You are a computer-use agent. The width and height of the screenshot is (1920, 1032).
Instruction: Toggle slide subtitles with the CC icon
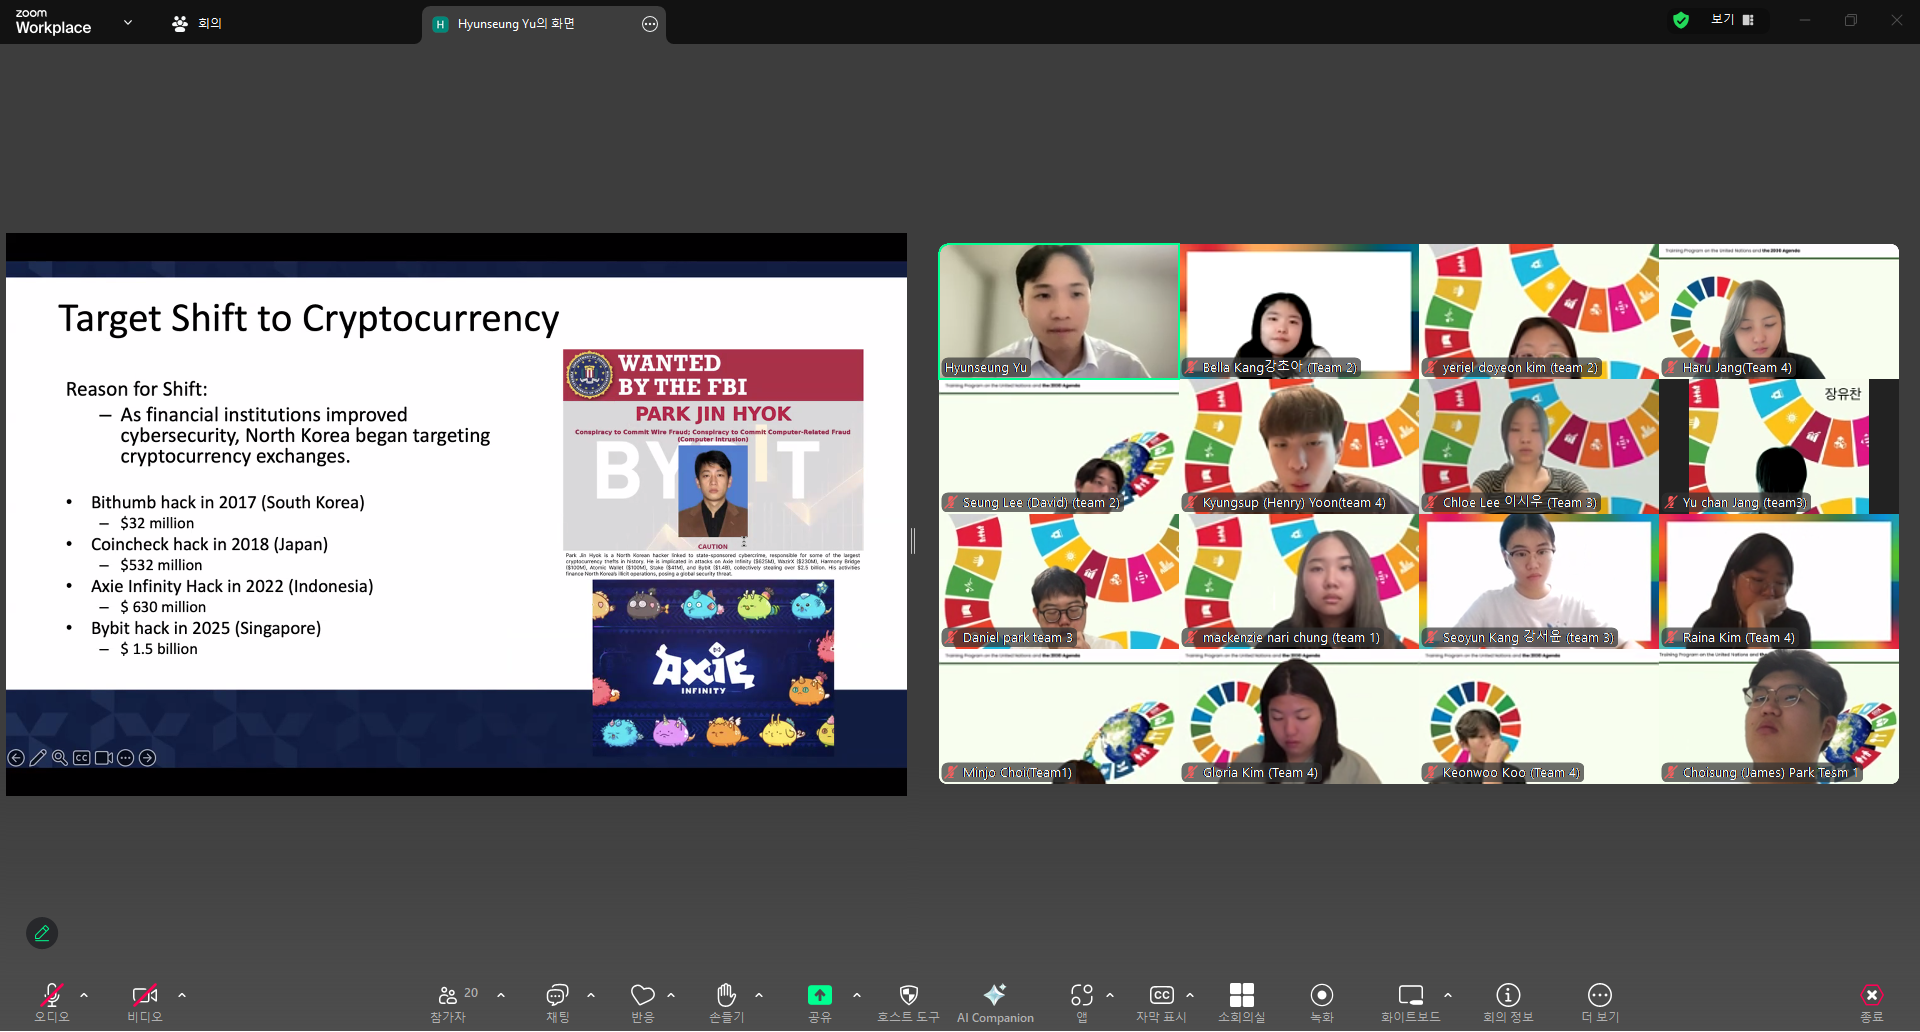[82, 758]
